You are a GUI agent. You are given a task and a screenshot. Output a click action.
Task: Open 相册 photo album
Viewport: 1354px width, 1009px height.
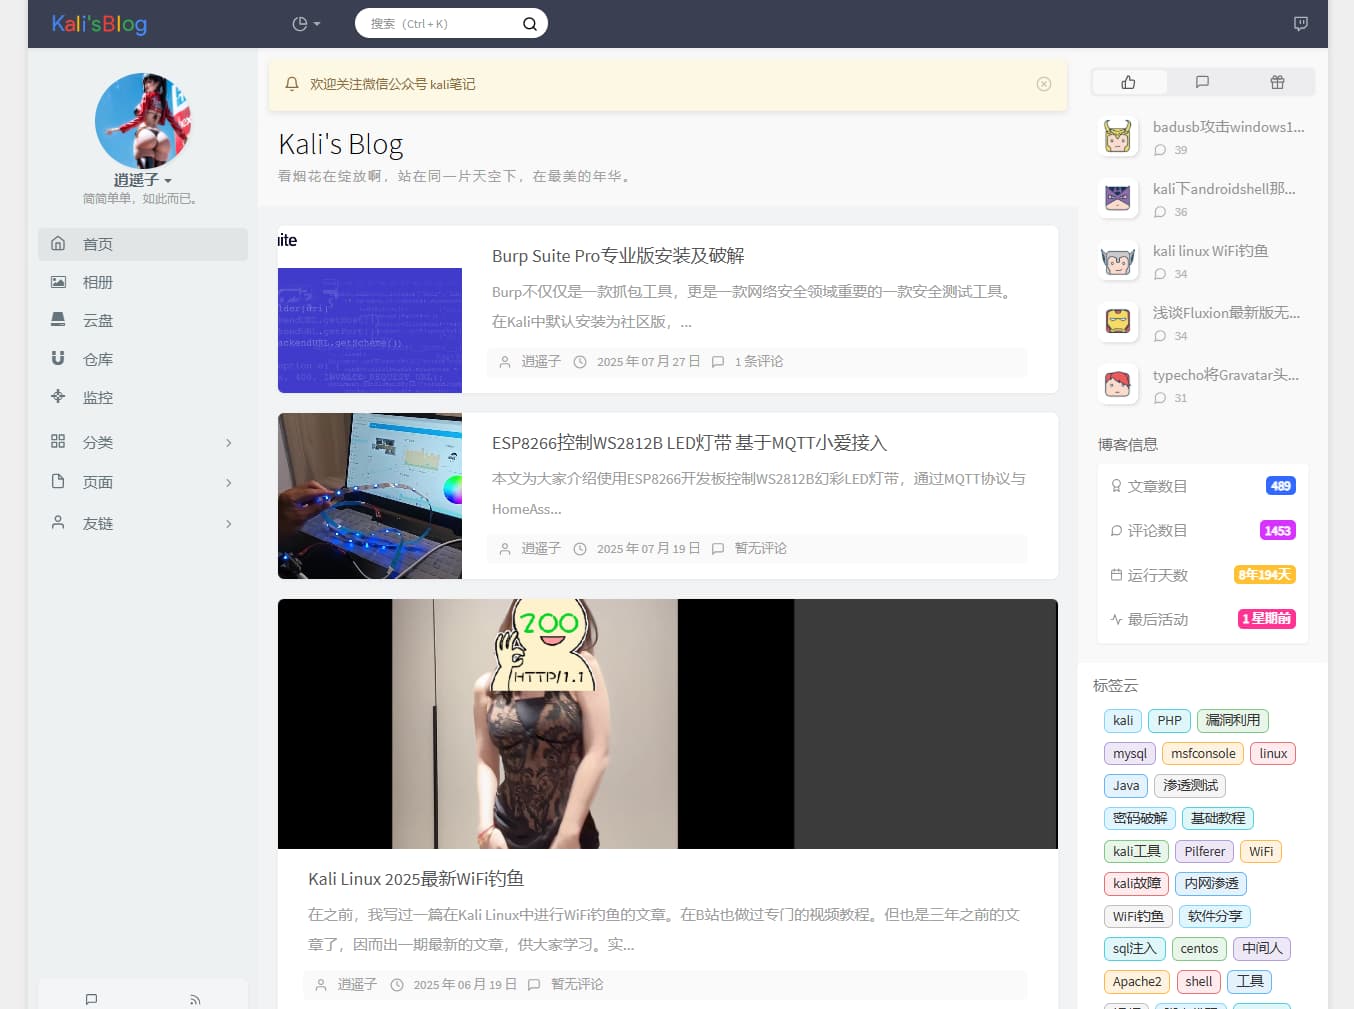(x=97, y=282)
